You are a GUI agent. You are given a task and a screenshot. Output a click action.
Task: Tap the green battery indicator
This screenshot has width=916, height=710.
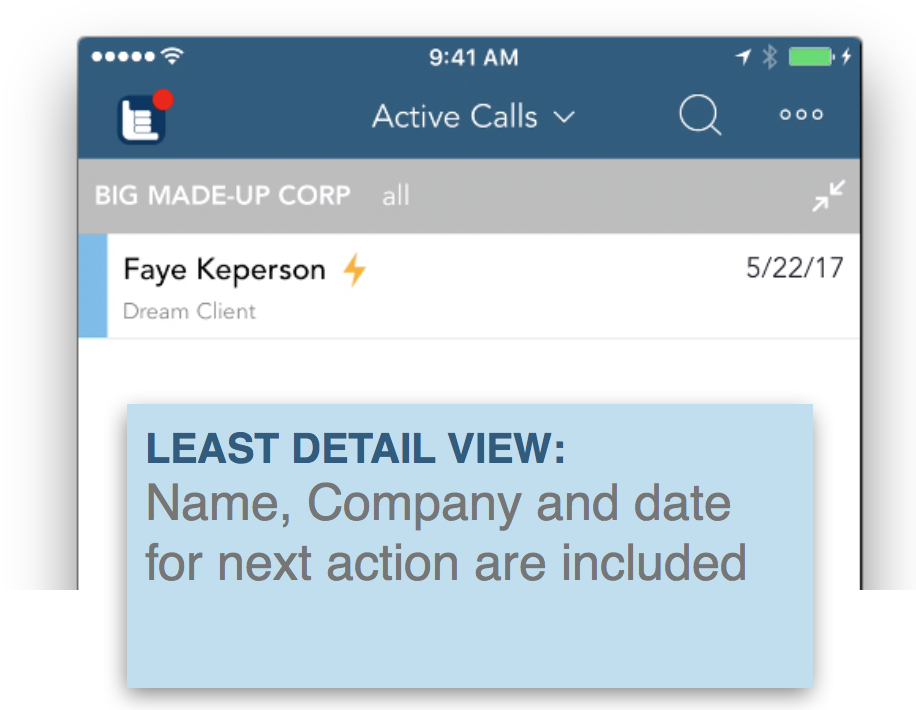(x=810, y=57)
